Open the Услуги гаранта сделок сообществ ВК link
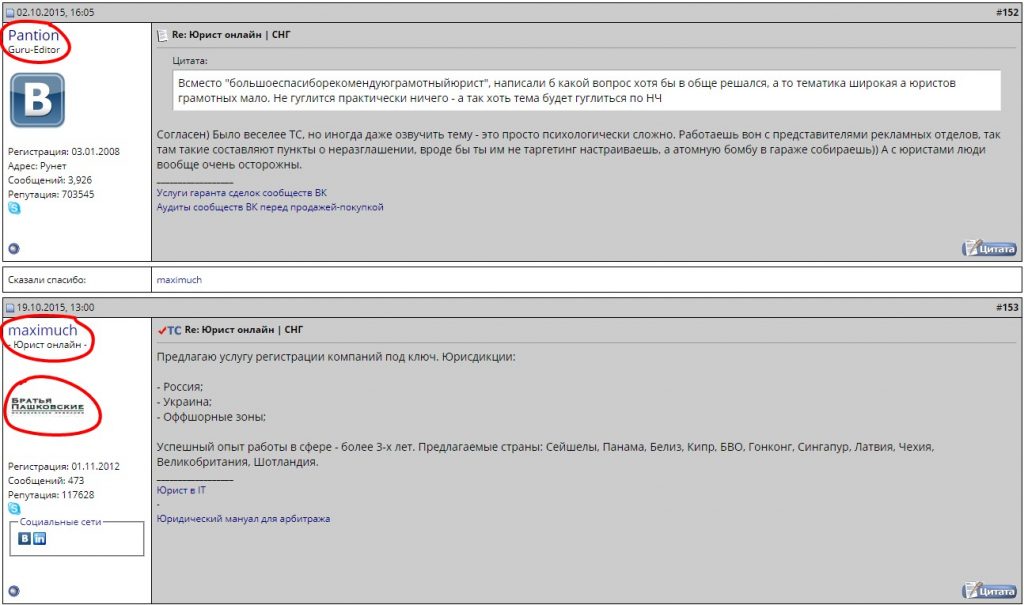Image resolution: width=1024 pixels, height=605 pixels. tap(241, 192)
